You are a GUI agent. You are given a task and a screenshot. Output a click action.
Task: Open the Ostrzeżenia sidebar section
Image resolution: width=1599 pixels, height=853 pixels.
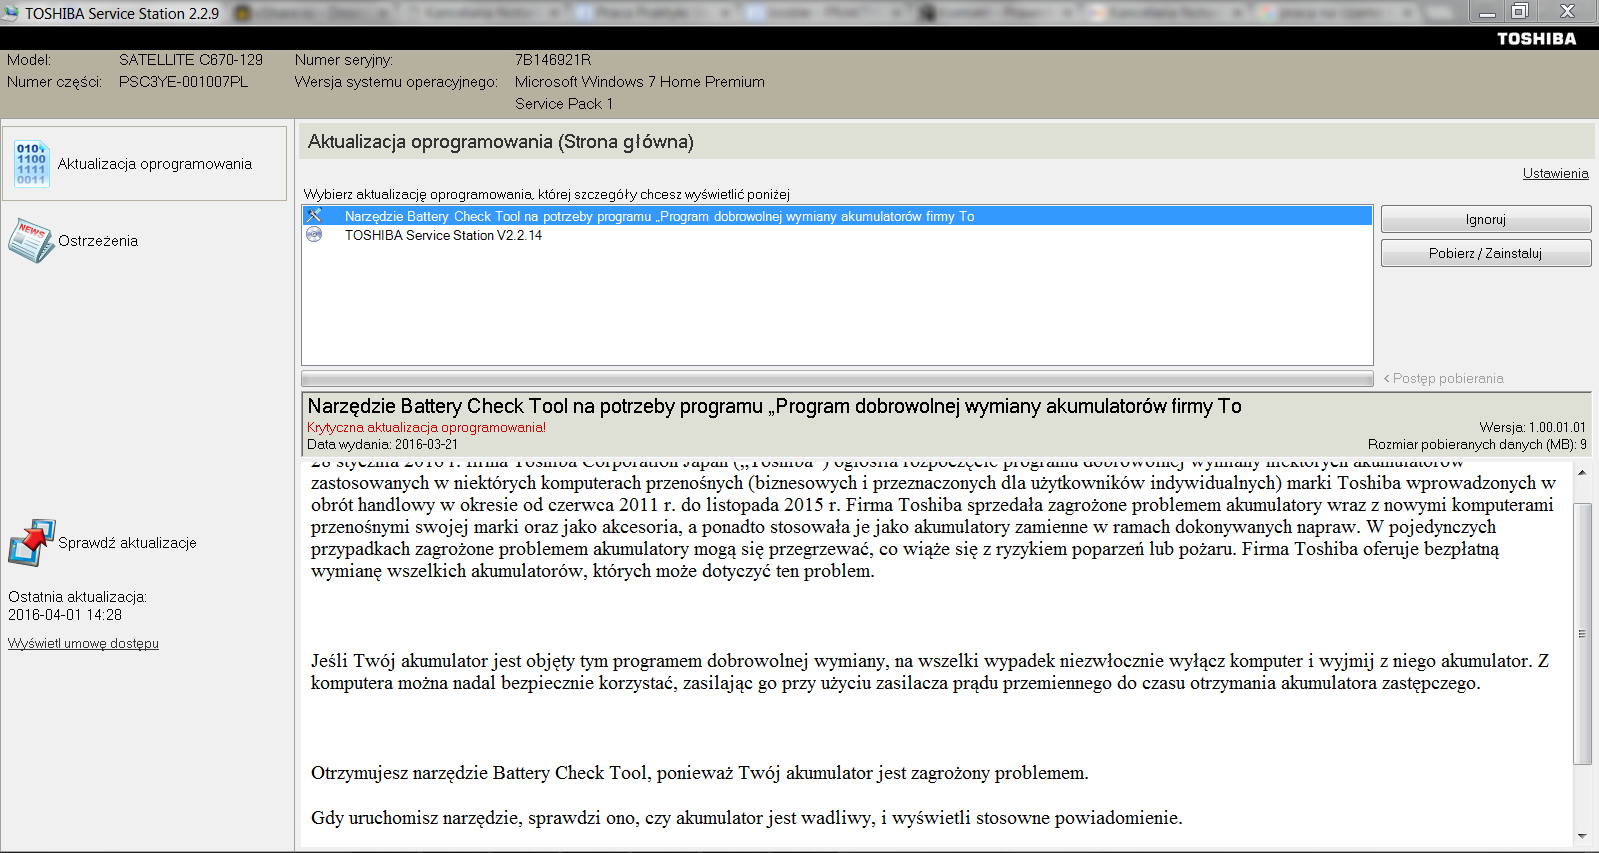[x=98, y=241]
